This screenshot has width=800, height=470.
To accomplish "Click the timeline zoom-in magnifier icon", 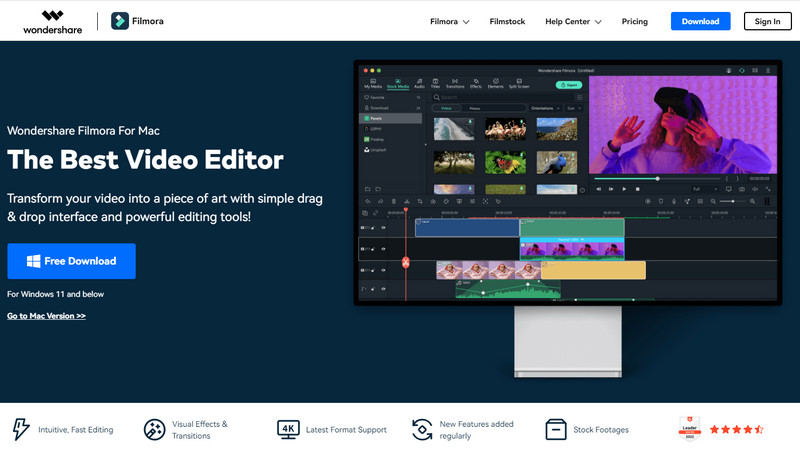I will pos(752,202).
